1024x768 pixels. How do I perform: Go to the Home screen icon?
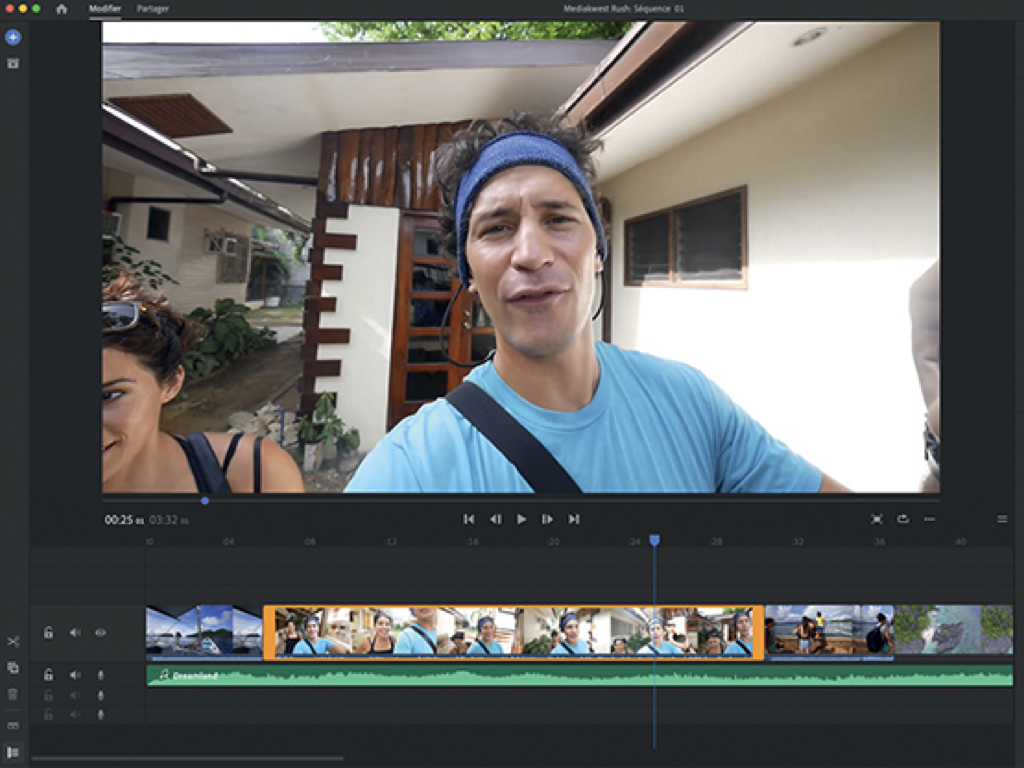pos(62,9)
